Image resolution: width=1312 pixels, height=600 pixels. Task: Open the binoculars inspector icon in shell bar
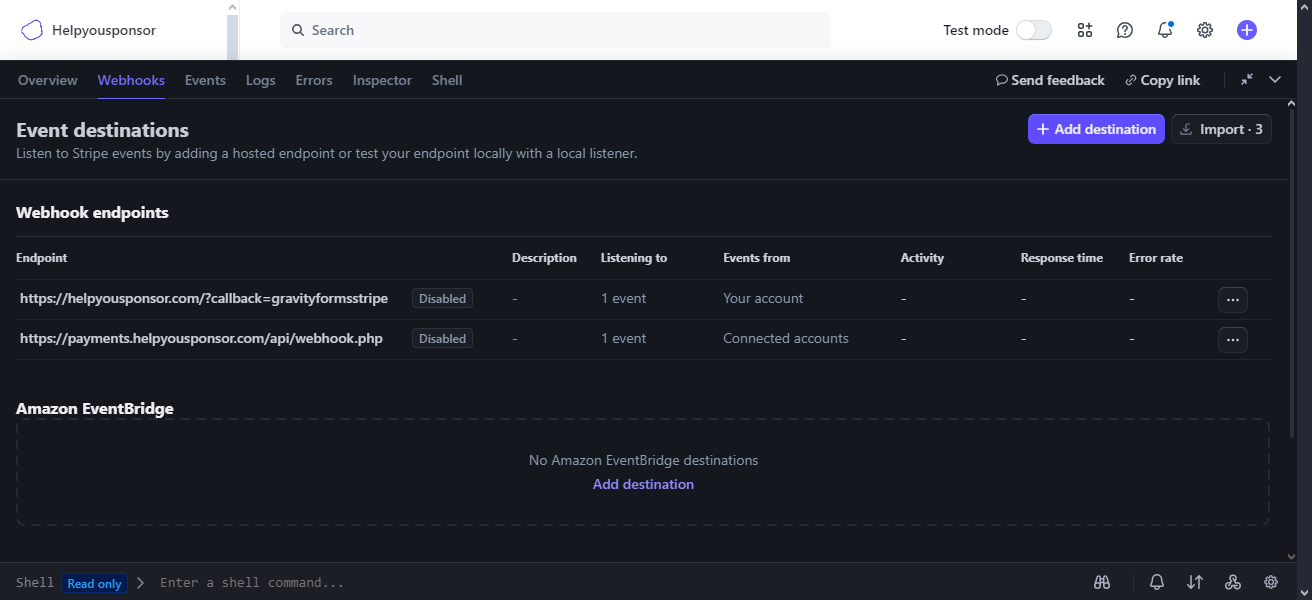coord(1102,582)
